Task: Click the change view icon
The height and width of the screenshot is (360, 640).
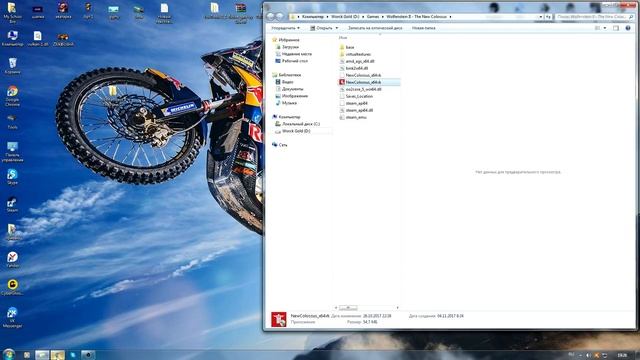Action: click(x=598, y=28)
